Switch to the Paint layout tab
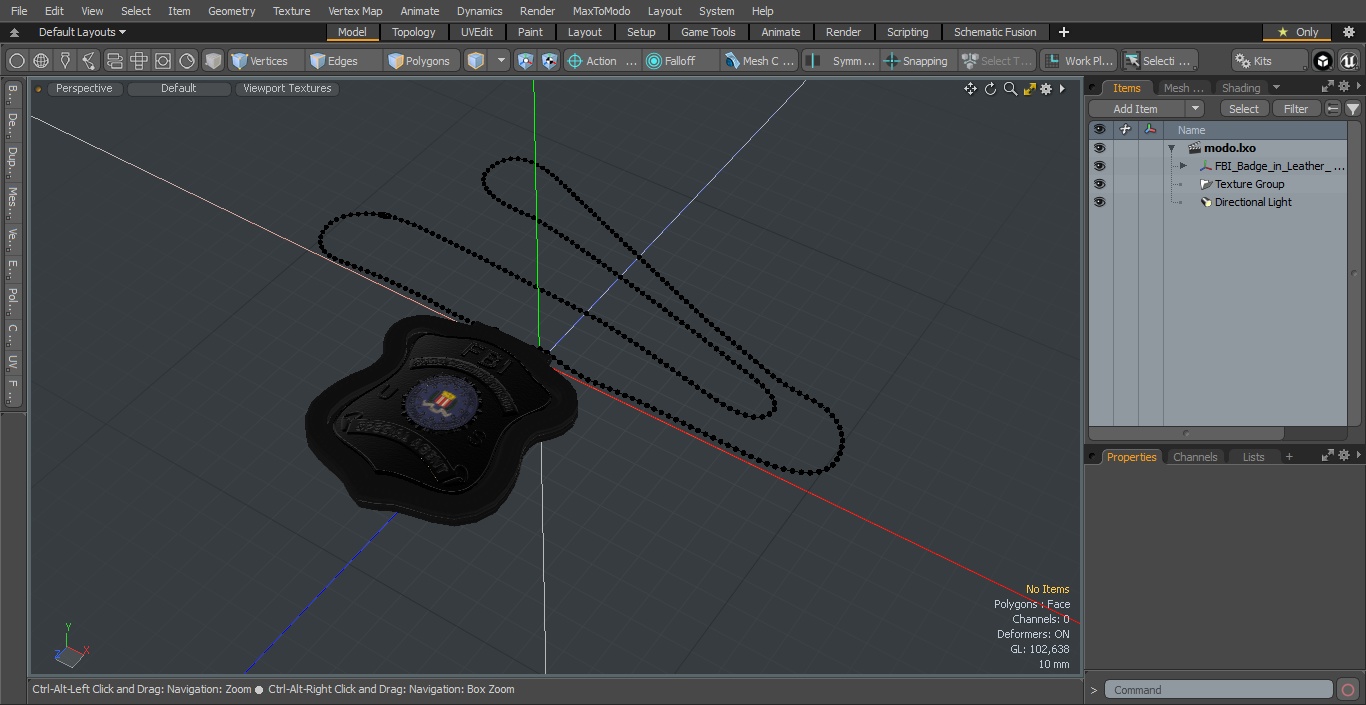This screenshot has width=1366, height=705. (x=531, y=32)
